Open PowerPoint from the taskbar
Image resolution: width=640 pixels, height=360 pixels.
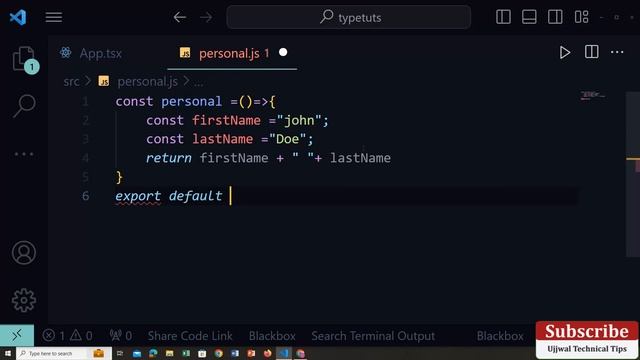pyautogui.click(x=251, y=353)
